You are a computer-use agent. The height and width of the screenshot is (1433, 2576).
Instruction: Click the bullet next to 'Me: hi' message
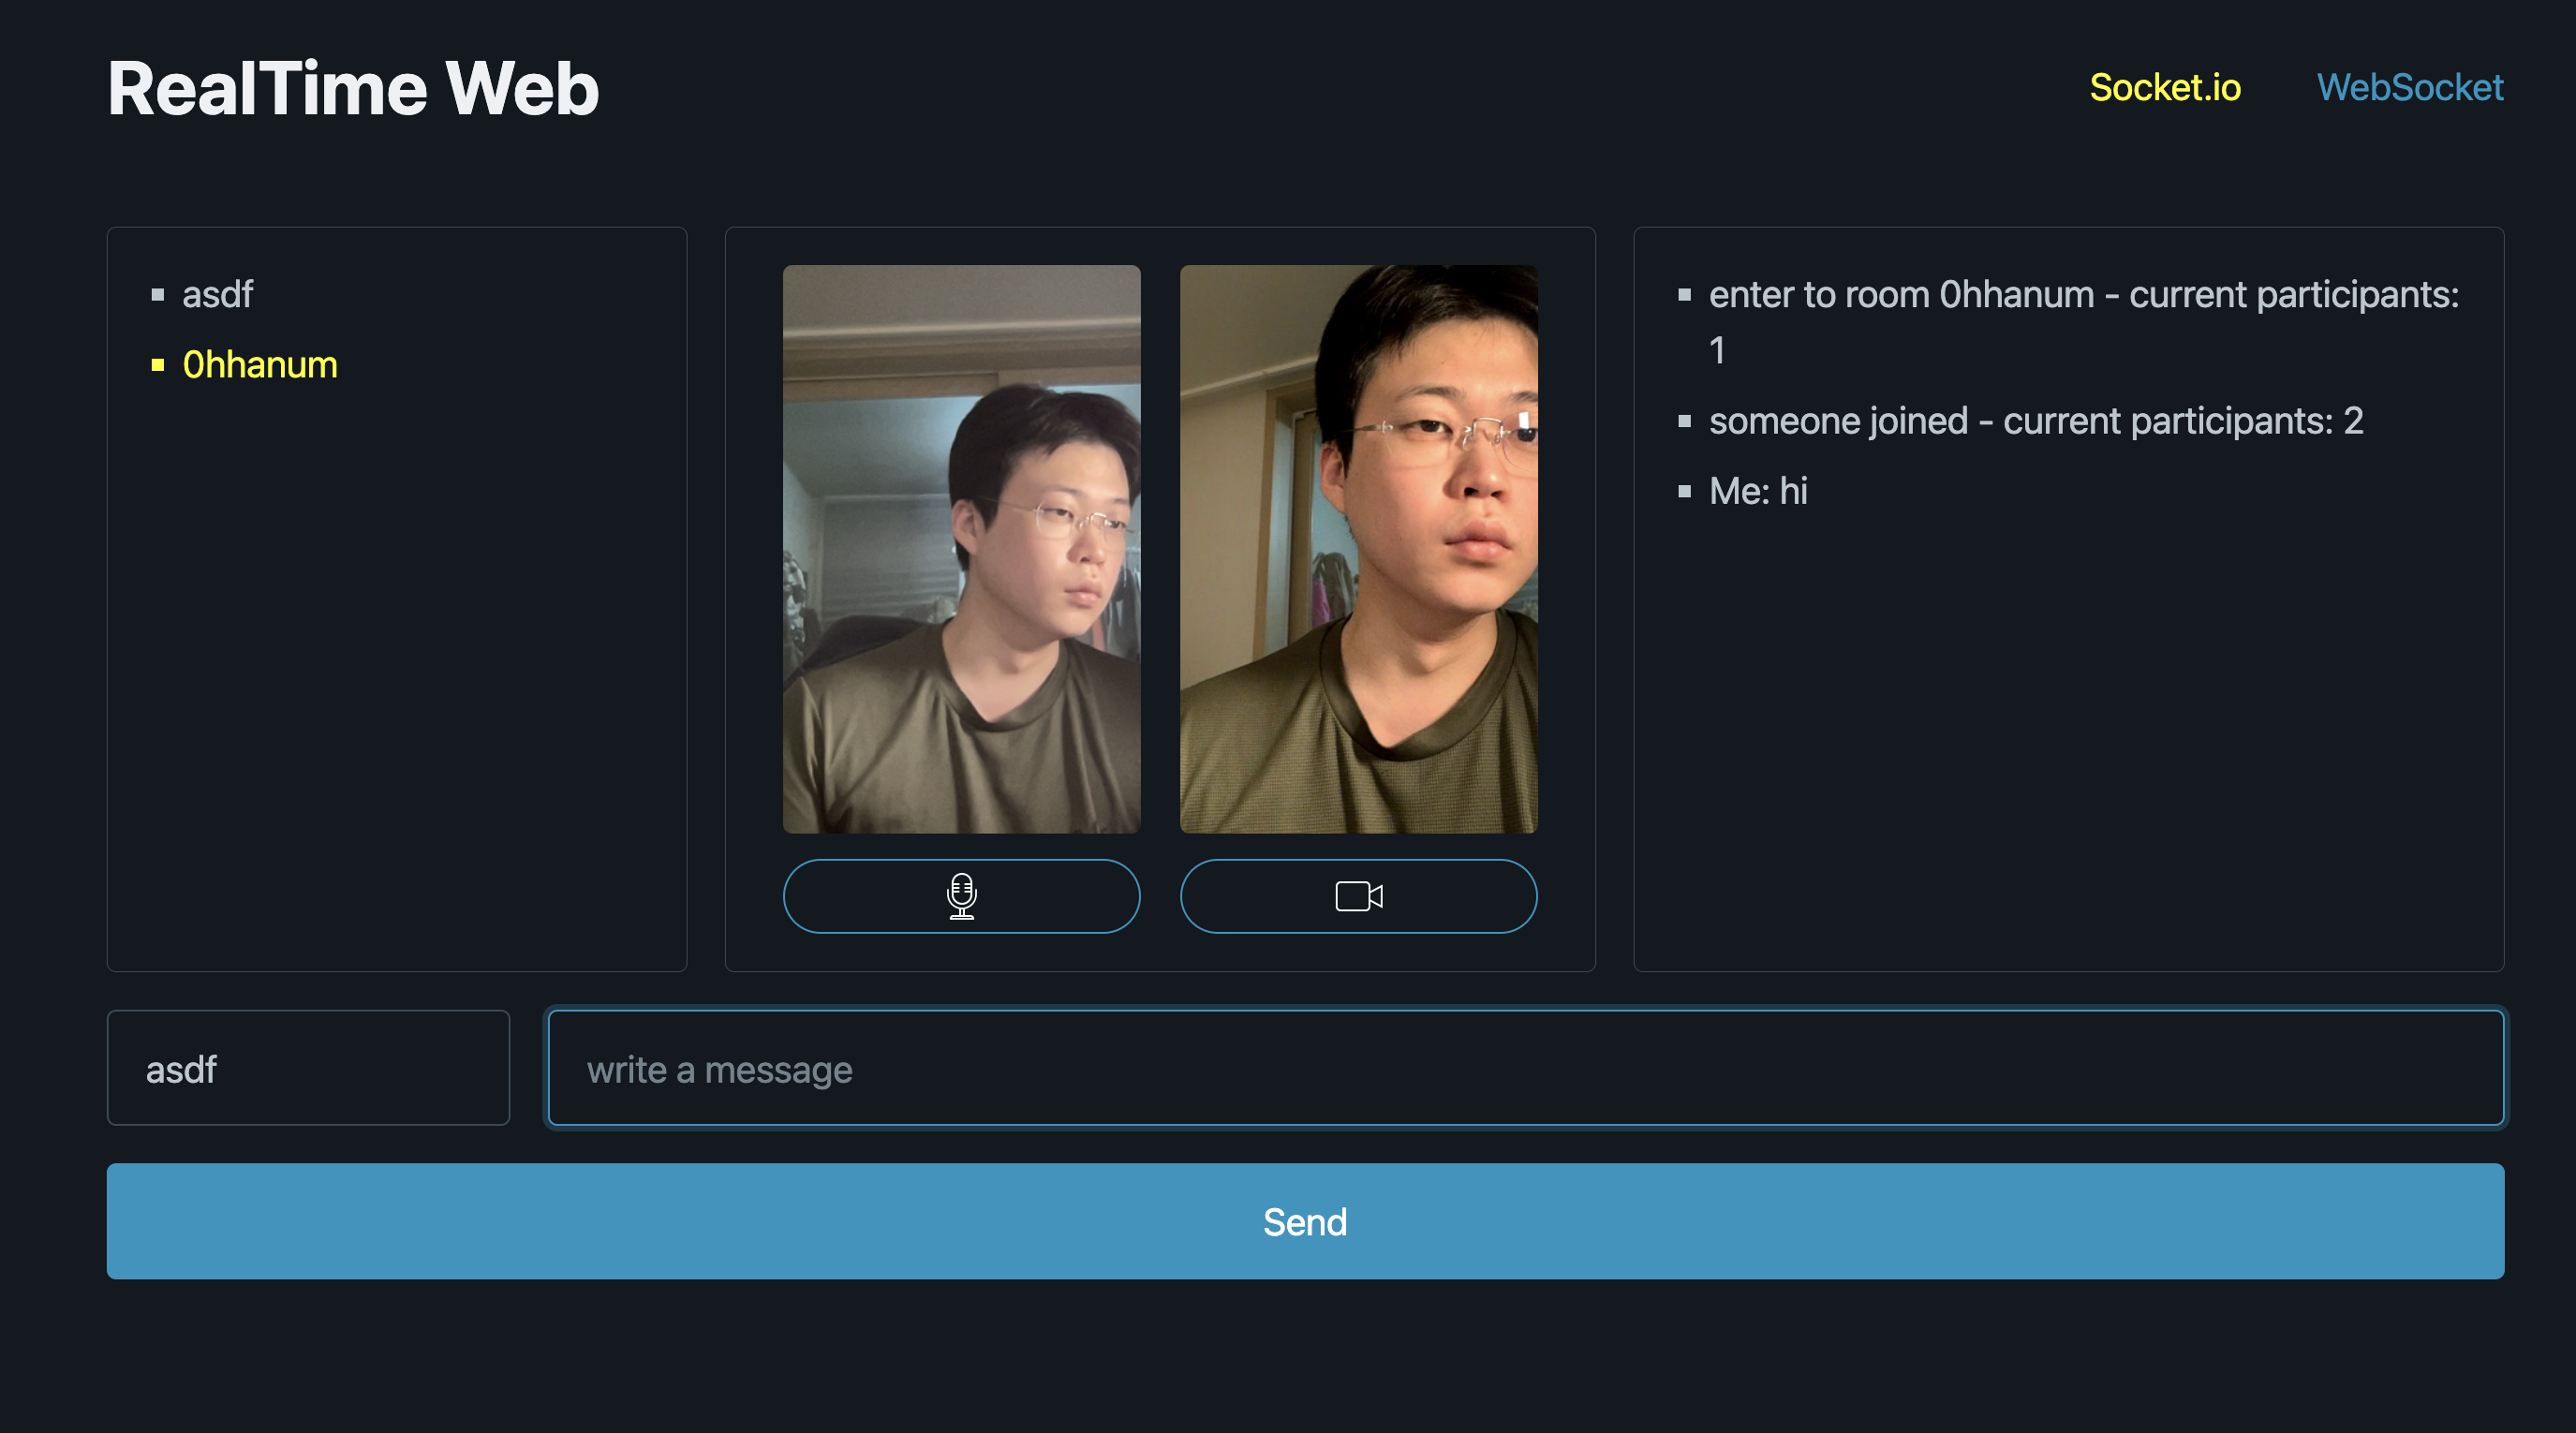tap(1683, 491)
